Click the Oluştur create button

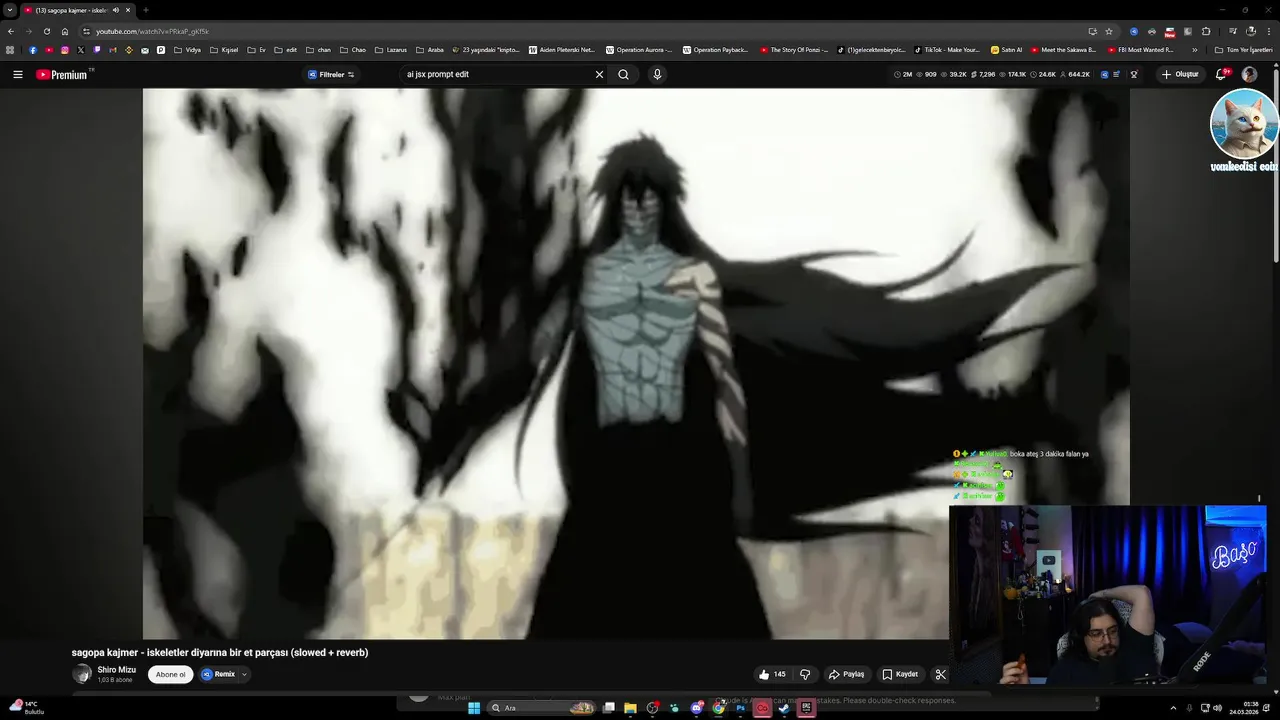pyautogui.click(x=1180, y=74)
